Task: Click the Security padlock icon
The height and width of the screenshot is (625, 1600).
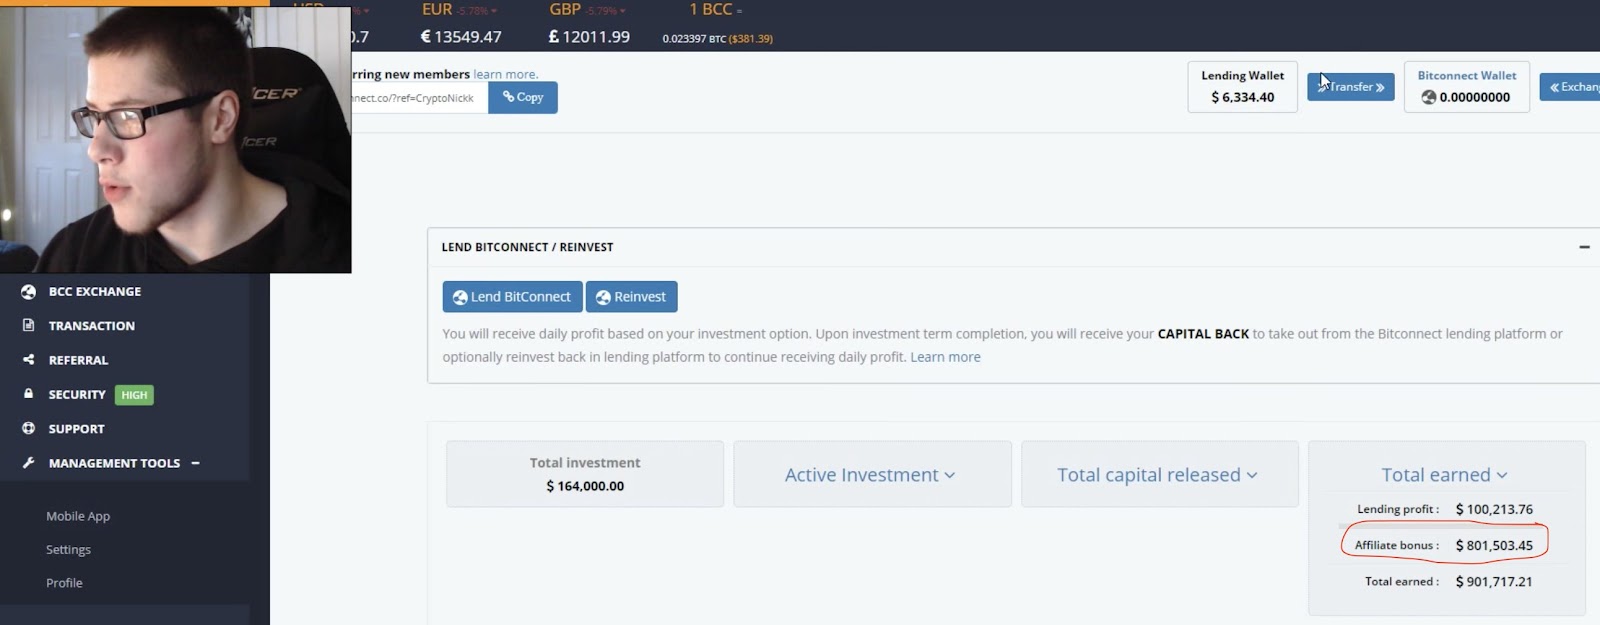Action: [28, 394]
